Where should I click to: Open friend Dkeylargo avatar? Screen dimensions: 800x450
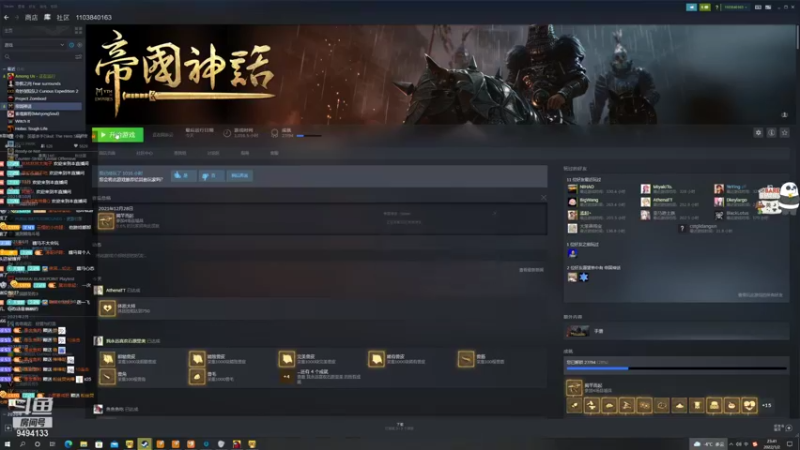719,202
